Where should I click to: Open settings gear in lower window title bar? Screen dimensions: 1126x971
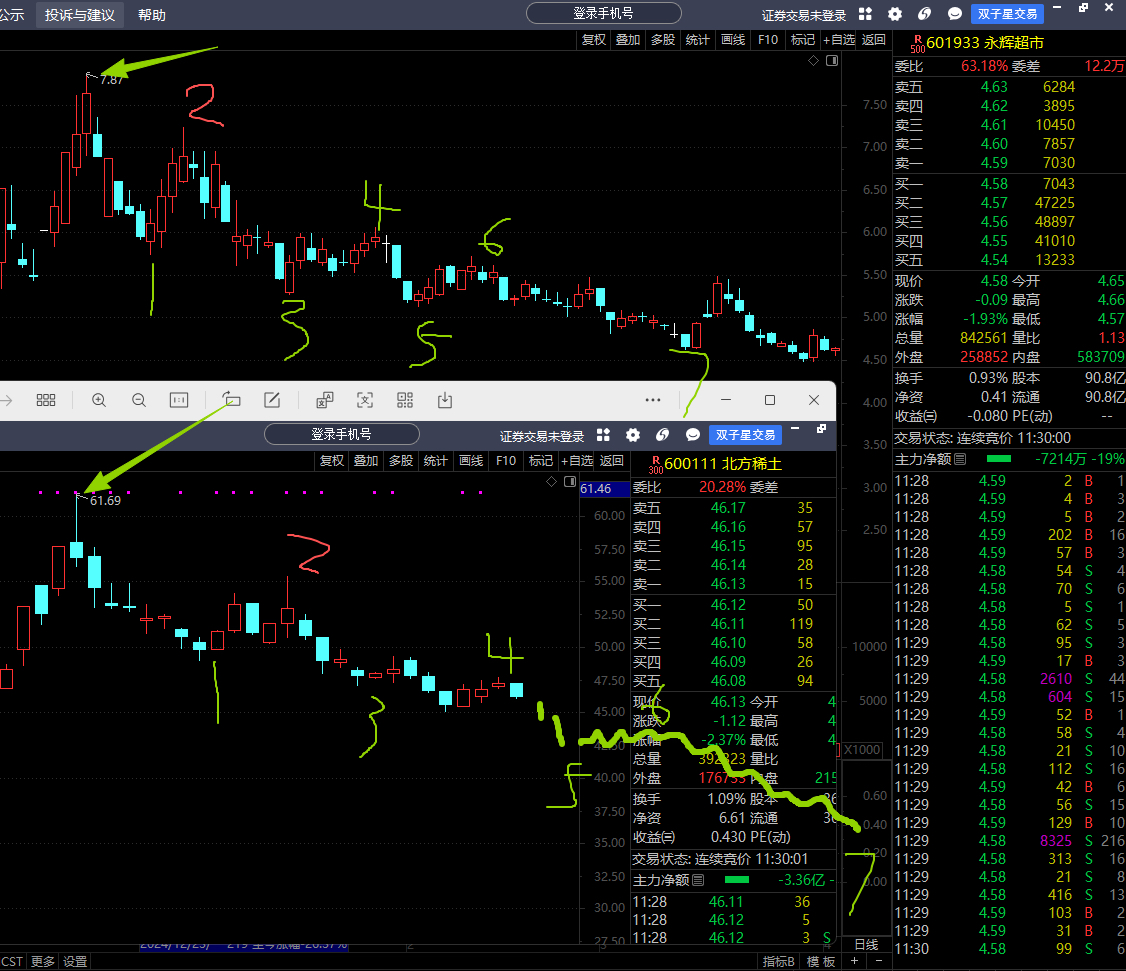(x=633, y=435)
